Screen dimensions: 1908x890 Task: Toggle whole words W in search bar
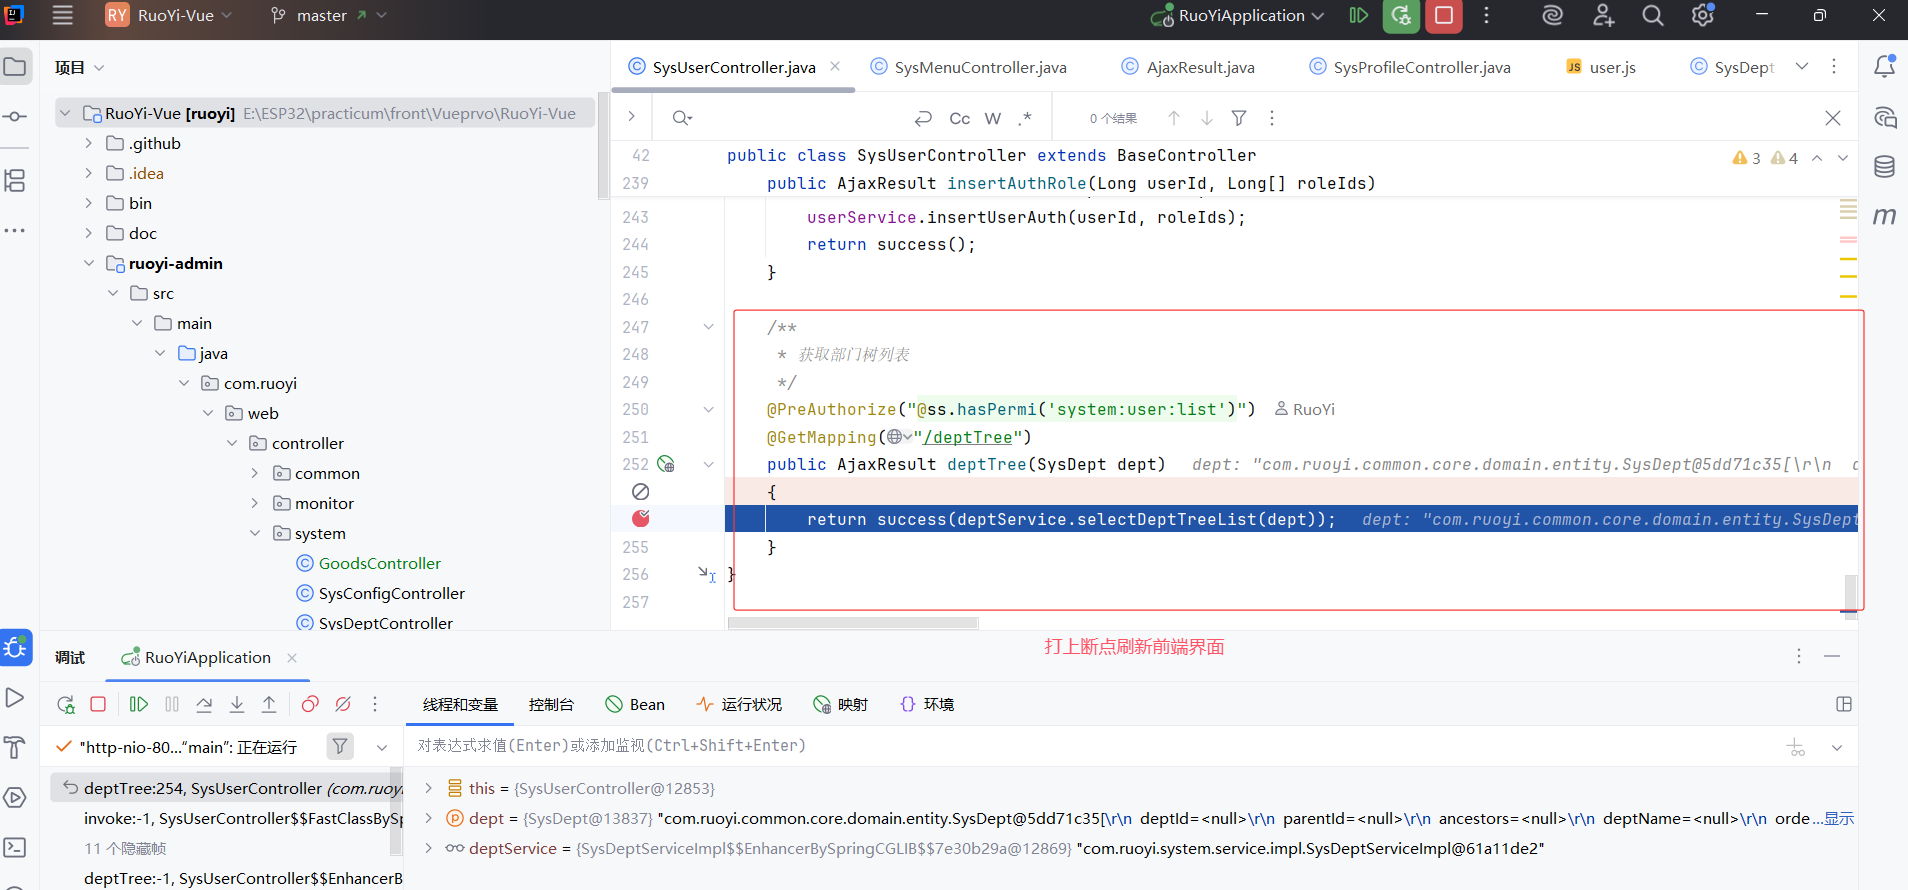coord(993,118)
